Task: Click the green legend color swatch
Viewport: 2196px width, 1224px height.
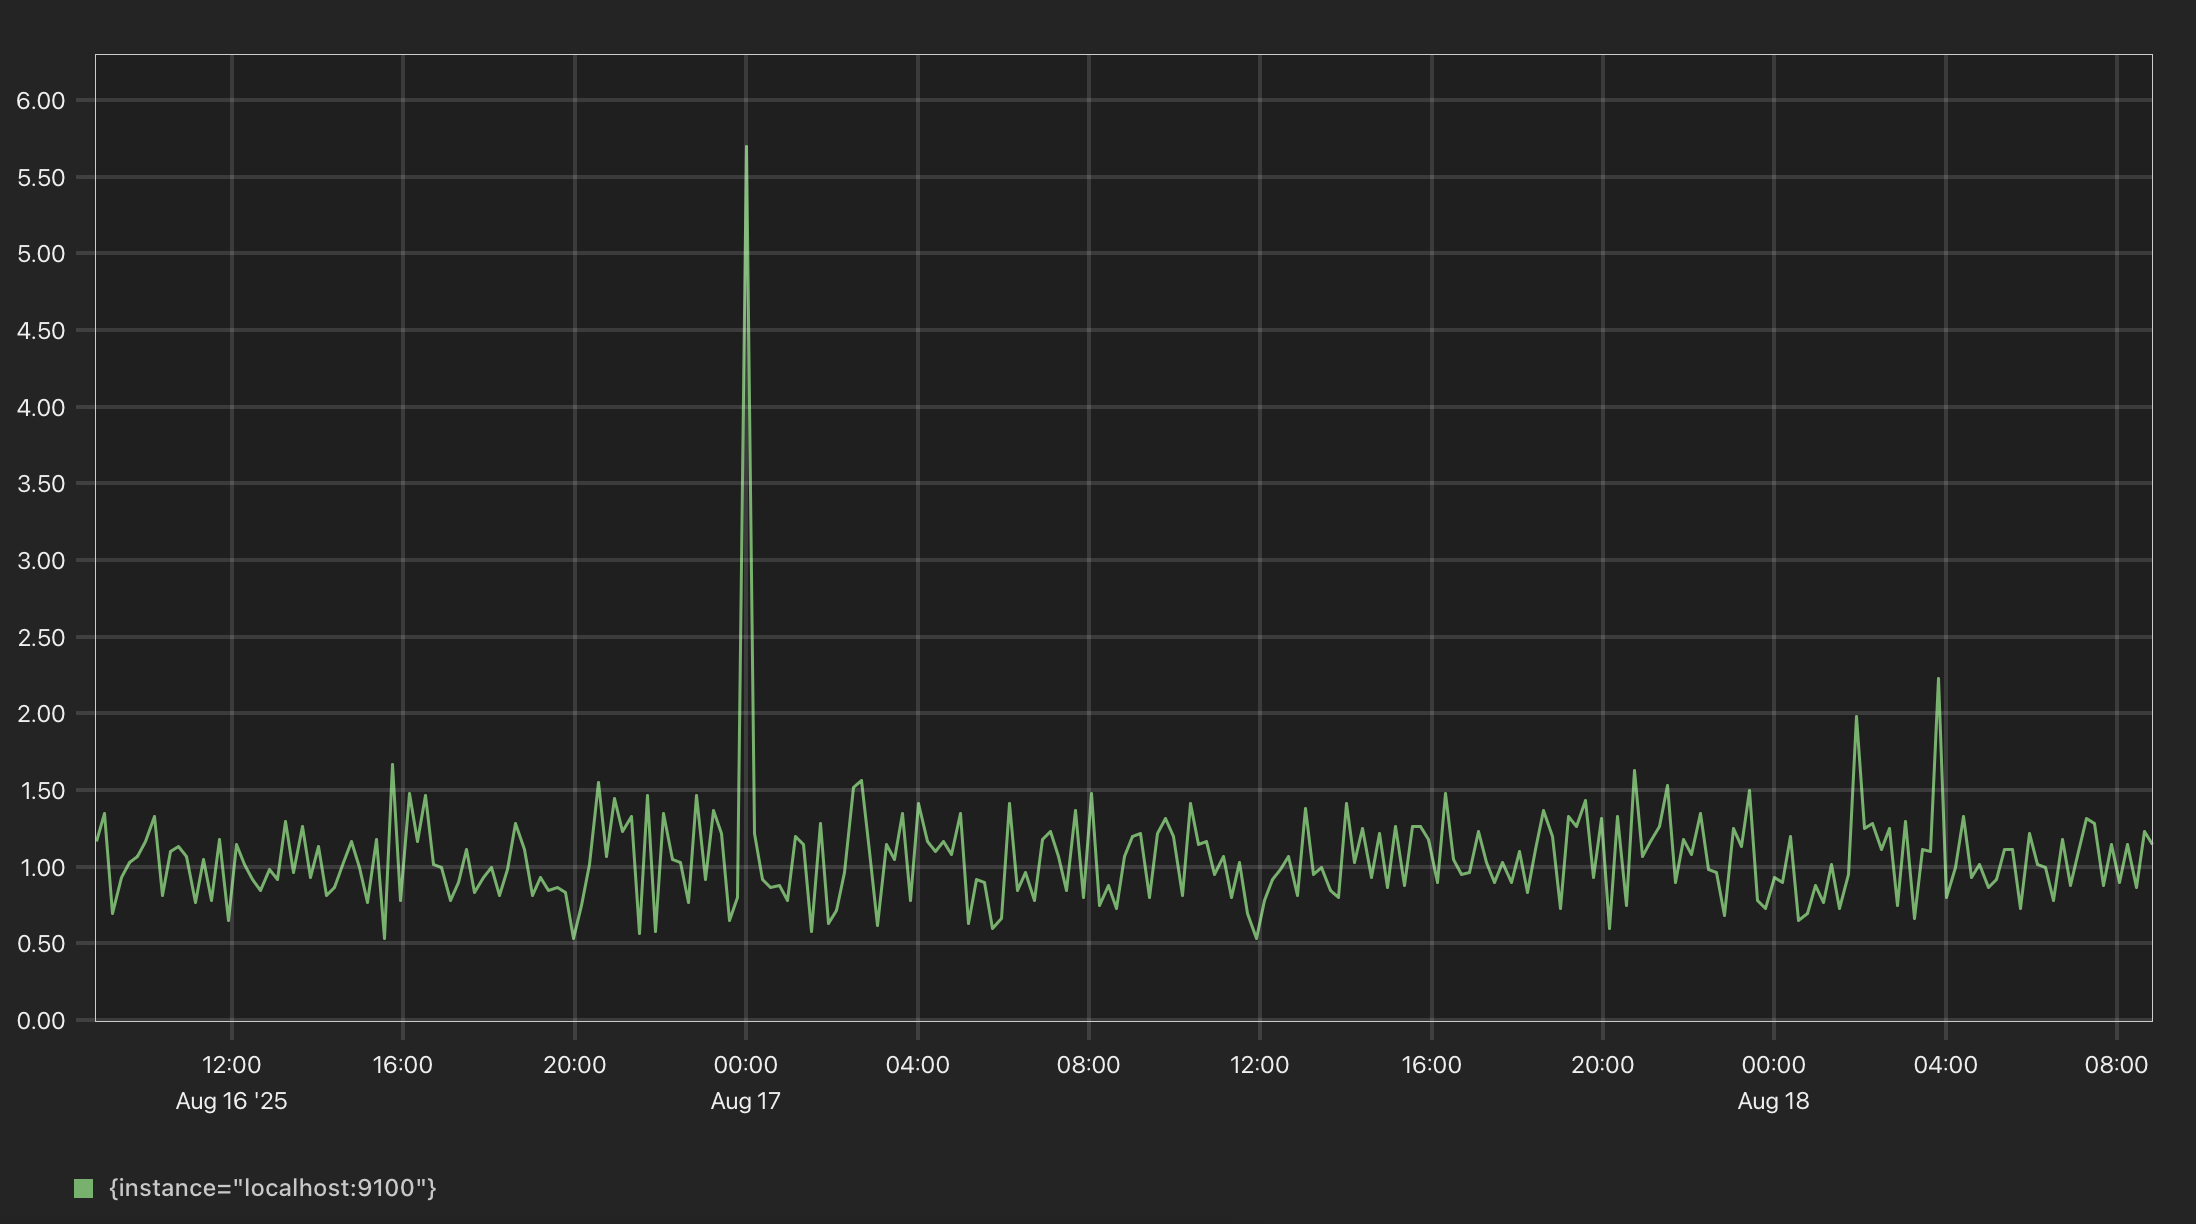Action: [84, 1188]
